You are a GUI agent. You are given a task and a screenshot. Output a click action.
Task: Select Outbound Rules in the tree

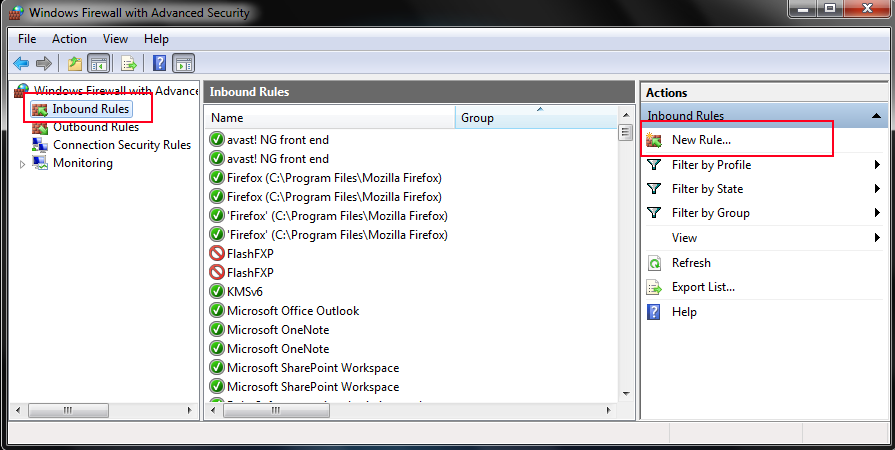click(x=96, y=127)
